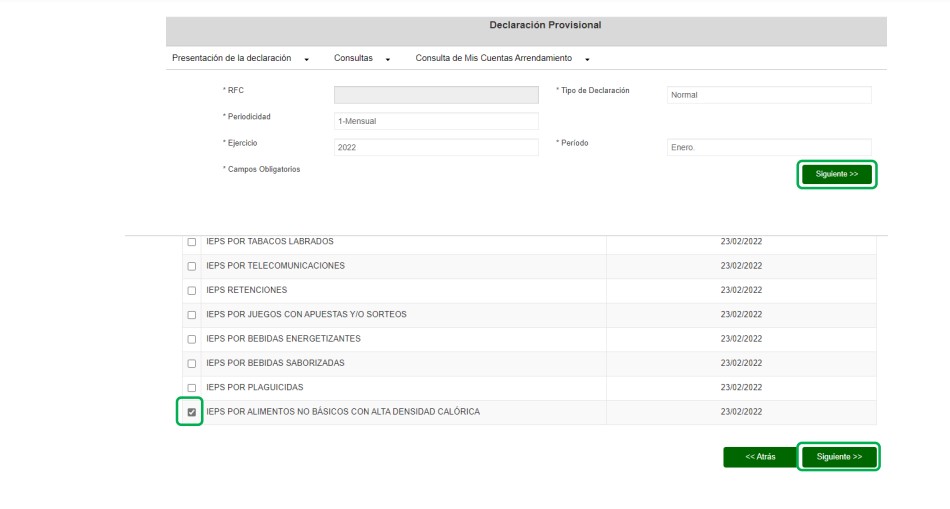The height and width of the screenshot is (509, 950).
Task: Click date 23/02/2022 in PLAGUICIDAS row
Action: click(x=741, y=387)
